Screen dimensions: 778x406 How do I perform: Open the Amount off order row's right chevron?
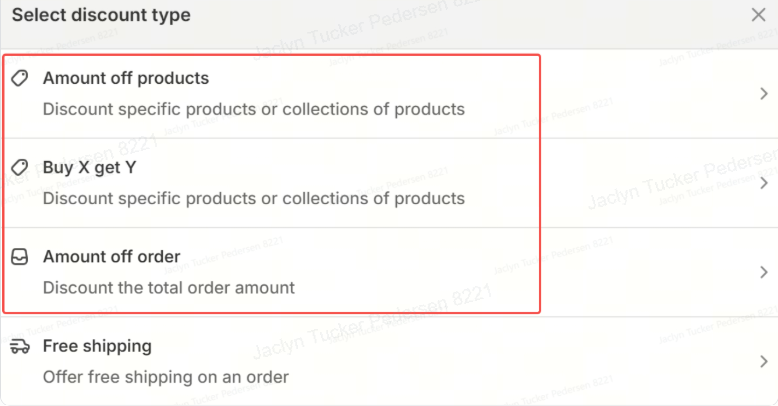coord(764,272)
